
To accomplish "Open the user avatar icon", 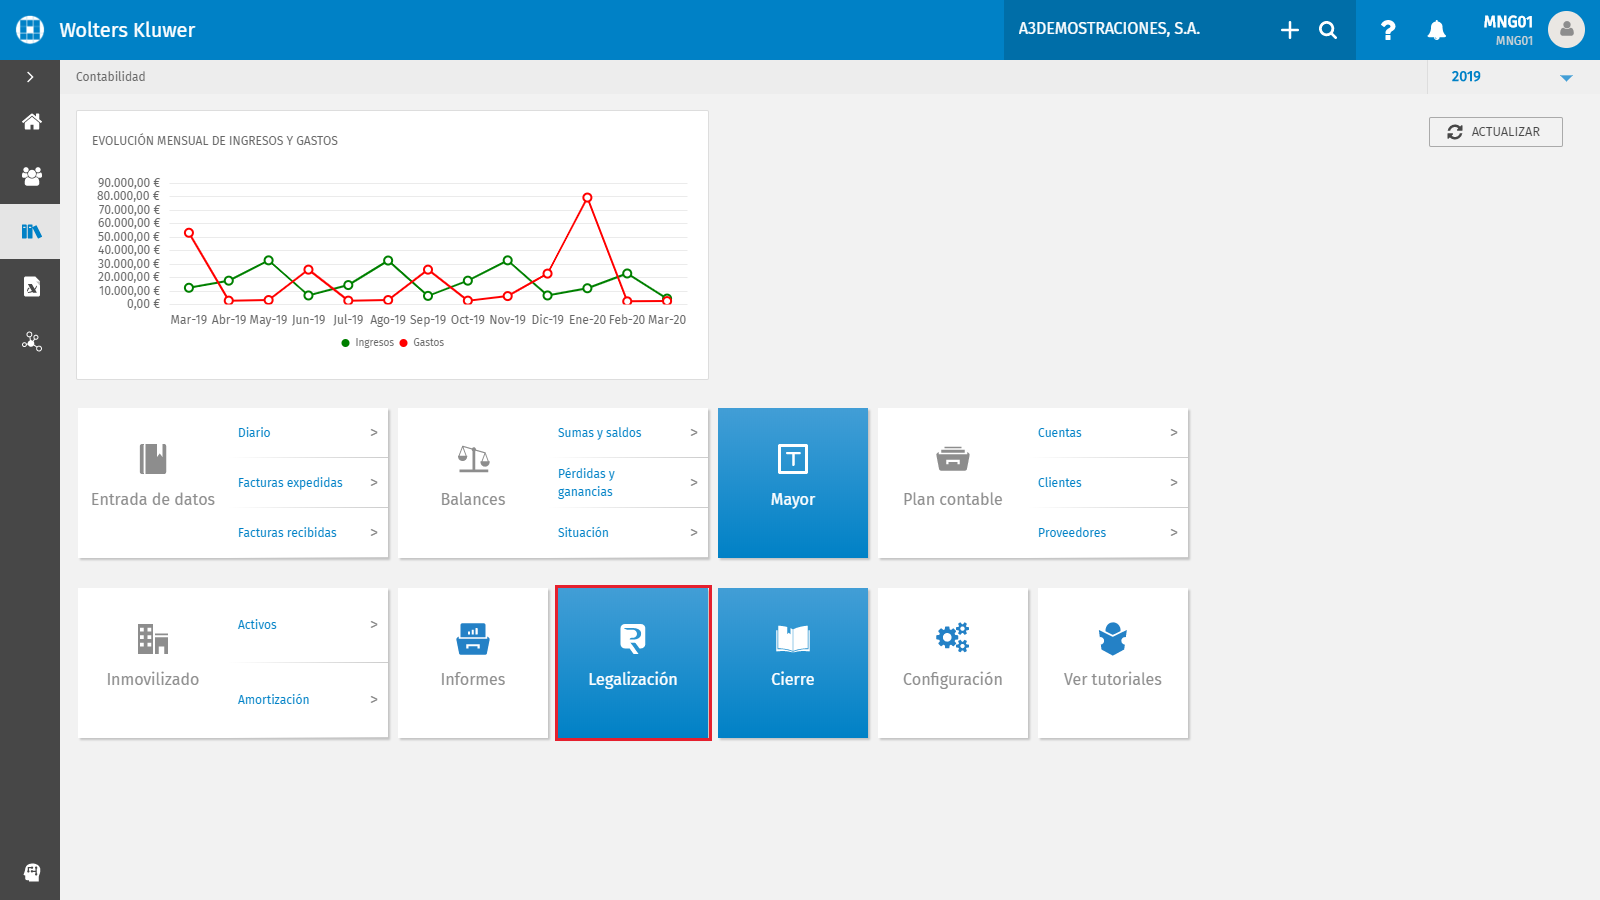I will click(1566, 30).
